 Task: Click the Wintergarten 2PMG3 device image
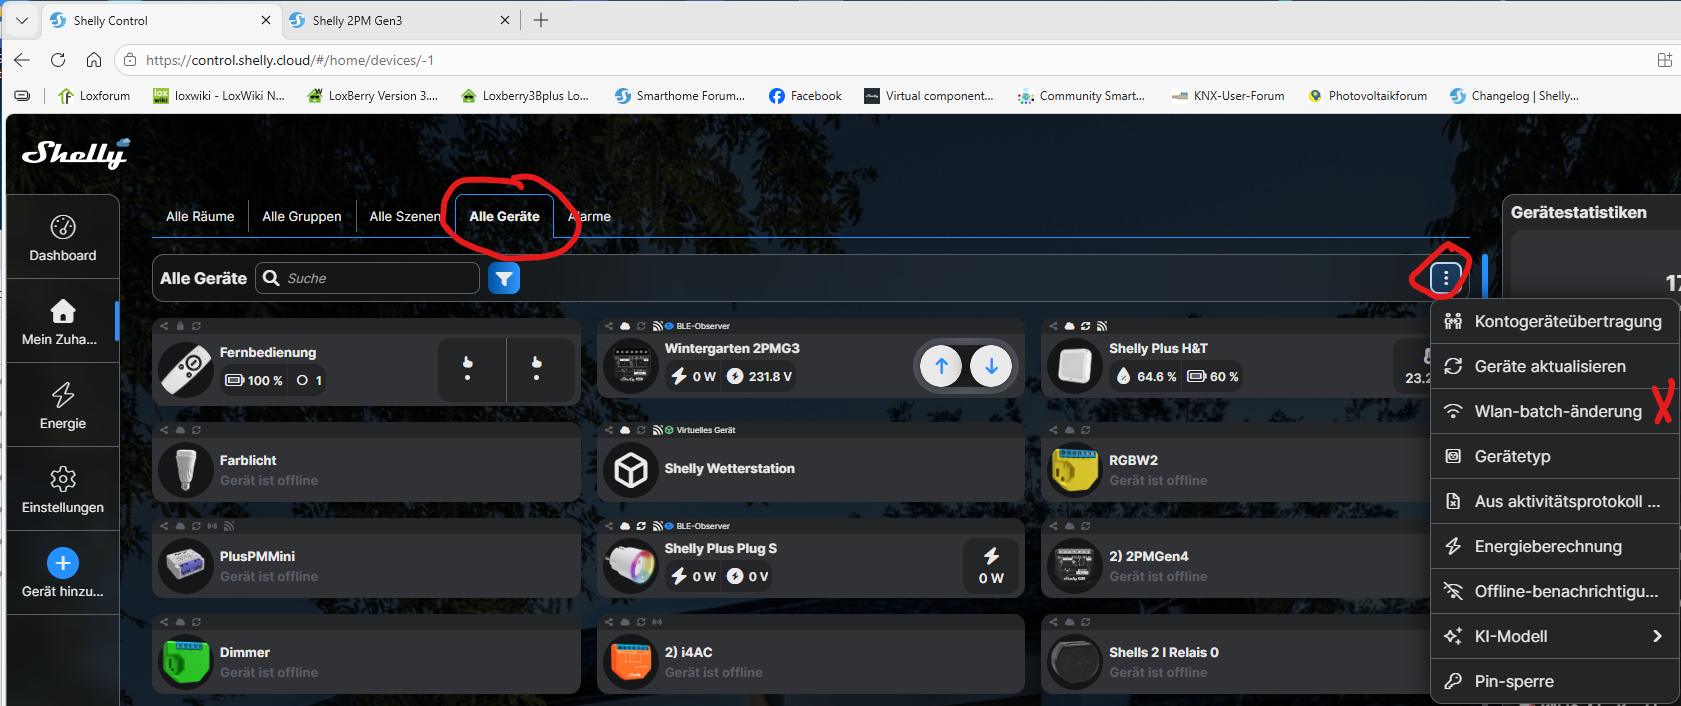click(631, 366)
